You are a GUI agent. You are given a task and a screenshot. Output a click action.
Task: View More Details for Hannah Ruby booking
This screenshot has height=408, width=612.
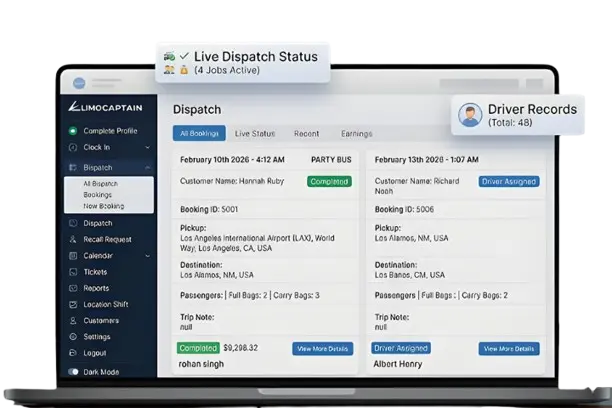[x=322, y=349]
